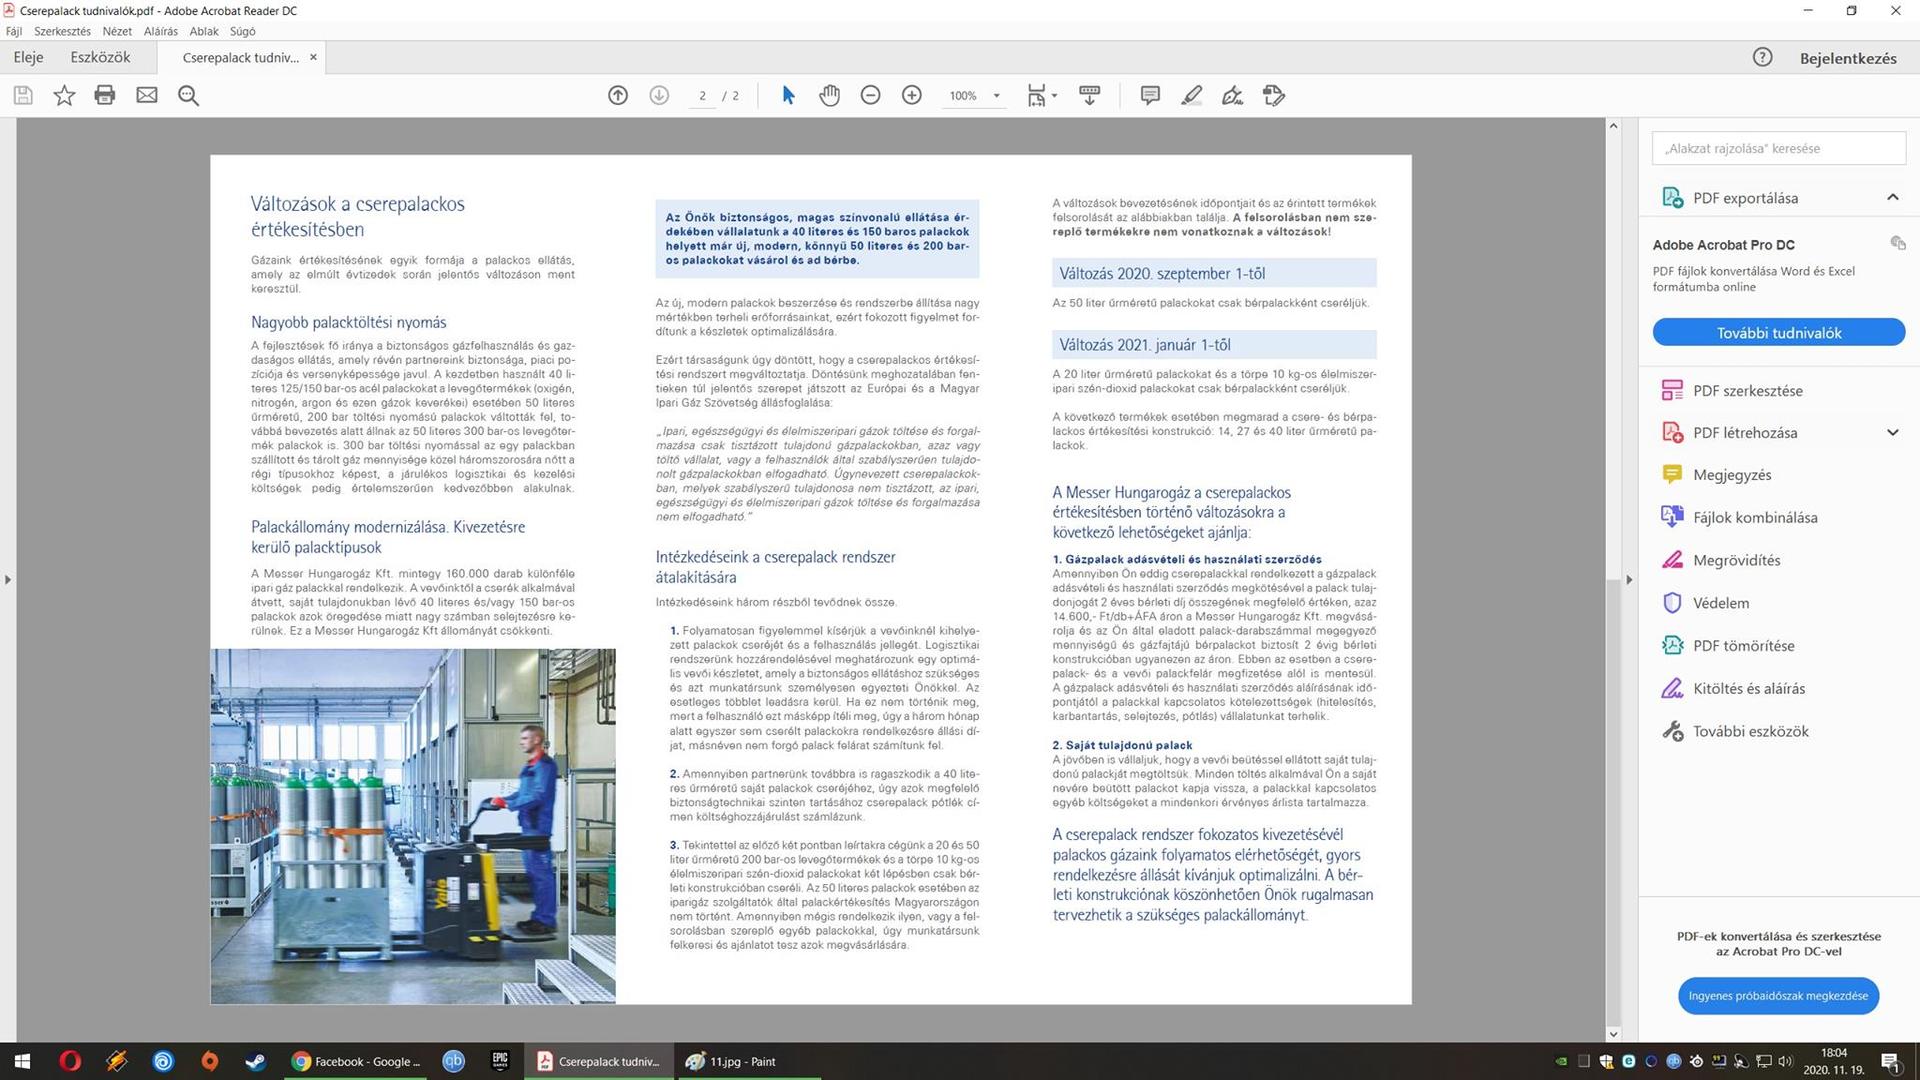The image size is (1920, 1080).
Task: Open Steam from the taskbar
Action: point(256,1062)
